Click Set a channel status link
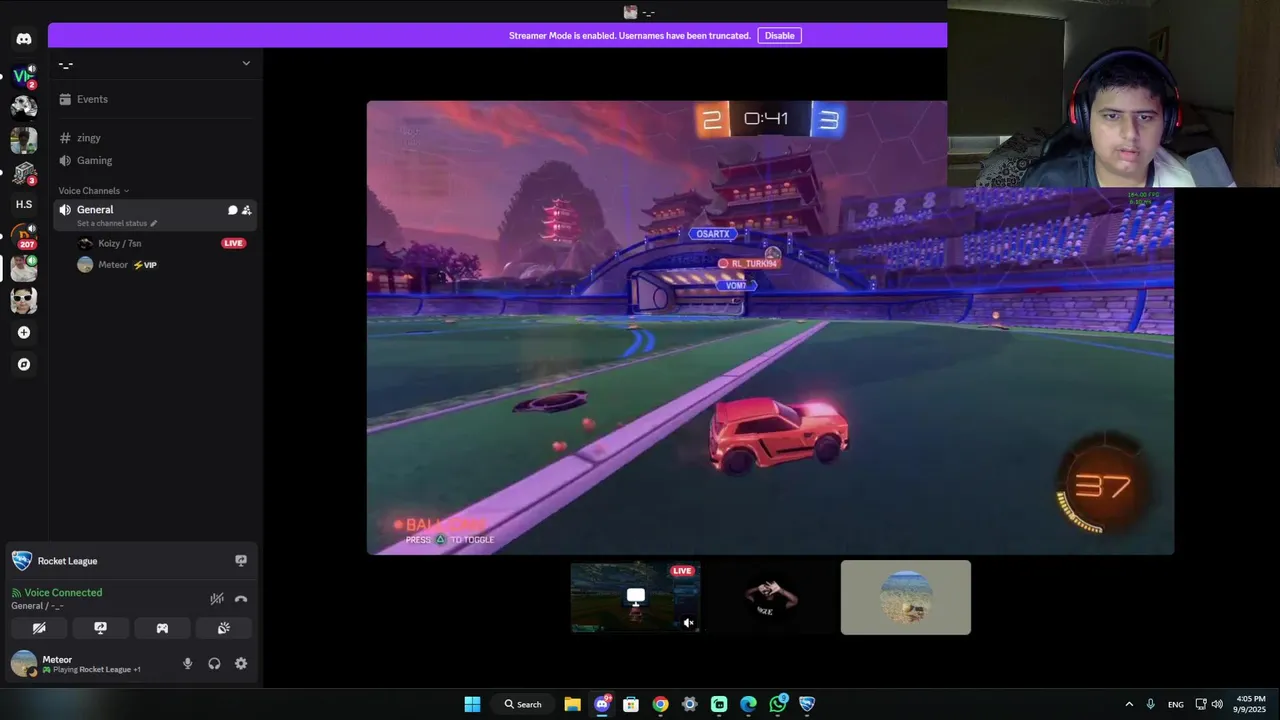This screenshot has width=1280, height=720. tap(111, 224)
